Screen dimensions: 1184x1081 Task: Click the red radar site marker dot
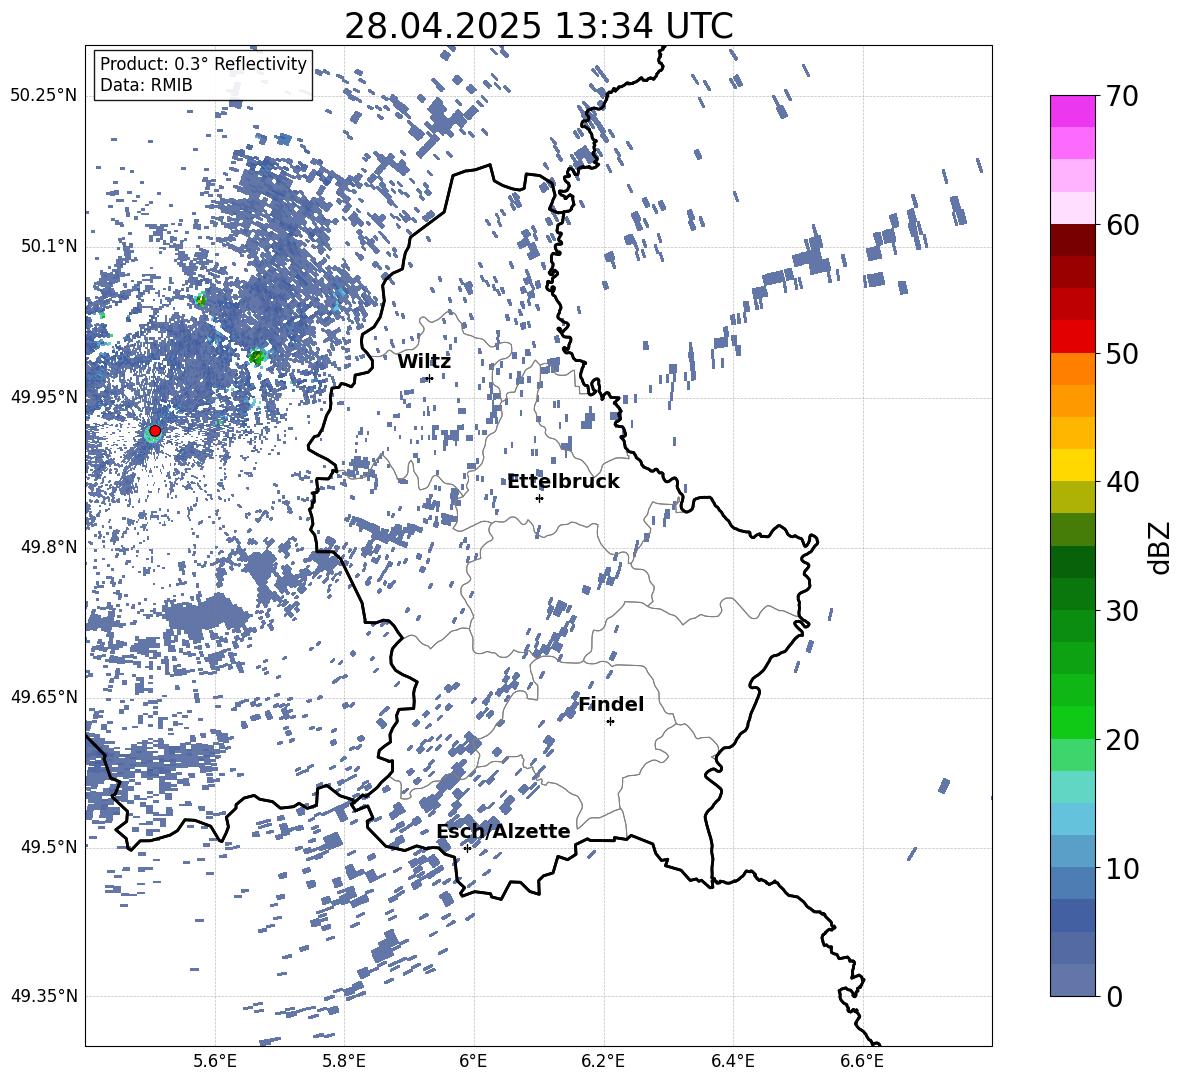click(x=155, y=430)
